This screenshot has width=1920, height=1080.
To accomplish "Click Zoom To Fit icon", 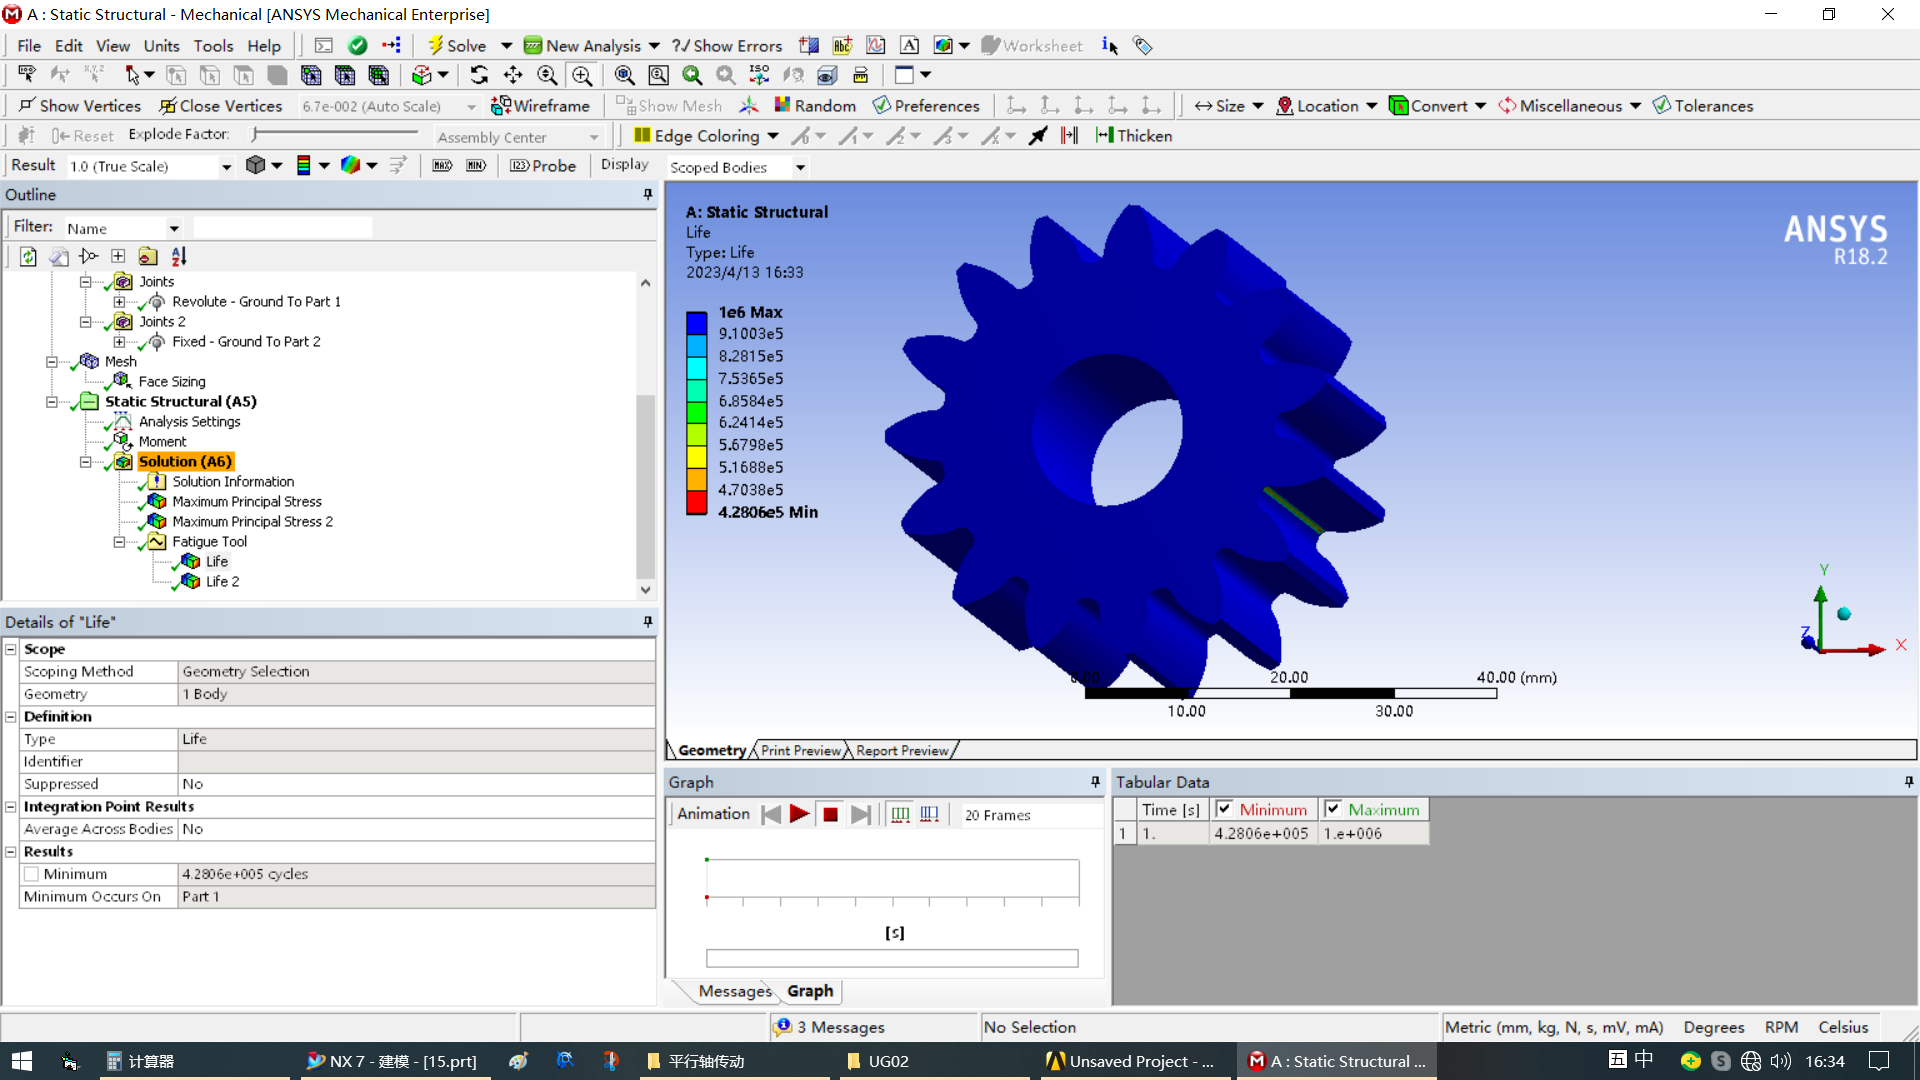I will pos(625,75).
